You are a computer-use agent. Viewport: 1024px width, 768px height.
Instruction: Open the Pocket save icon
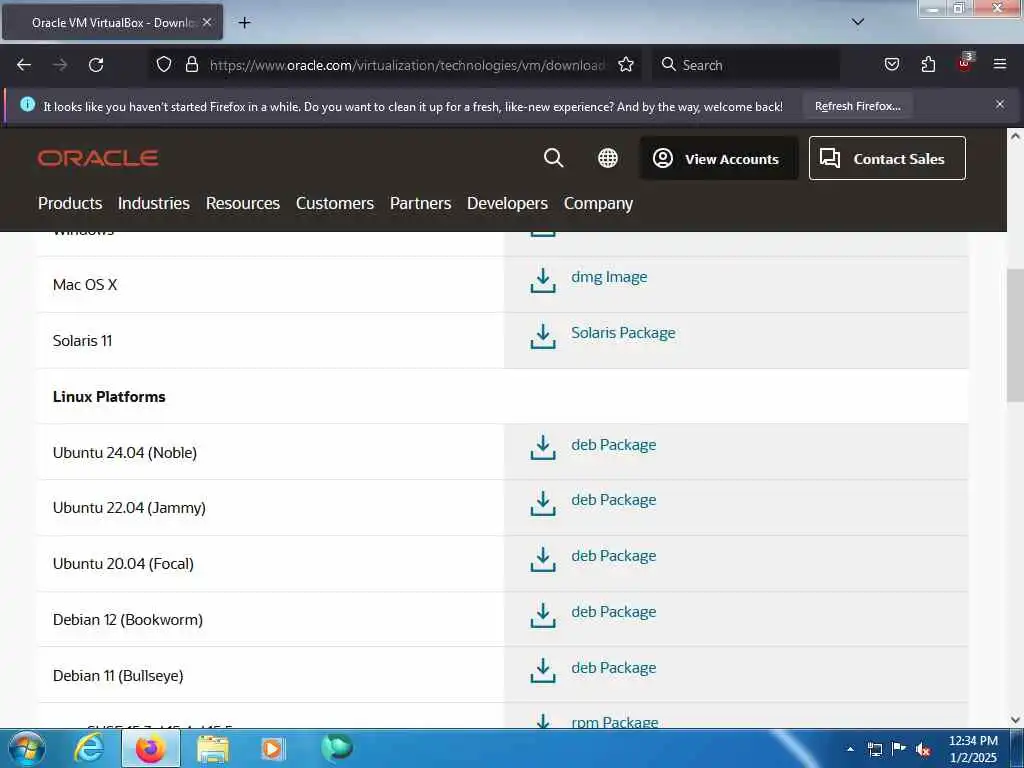click(x=891, y=65)
